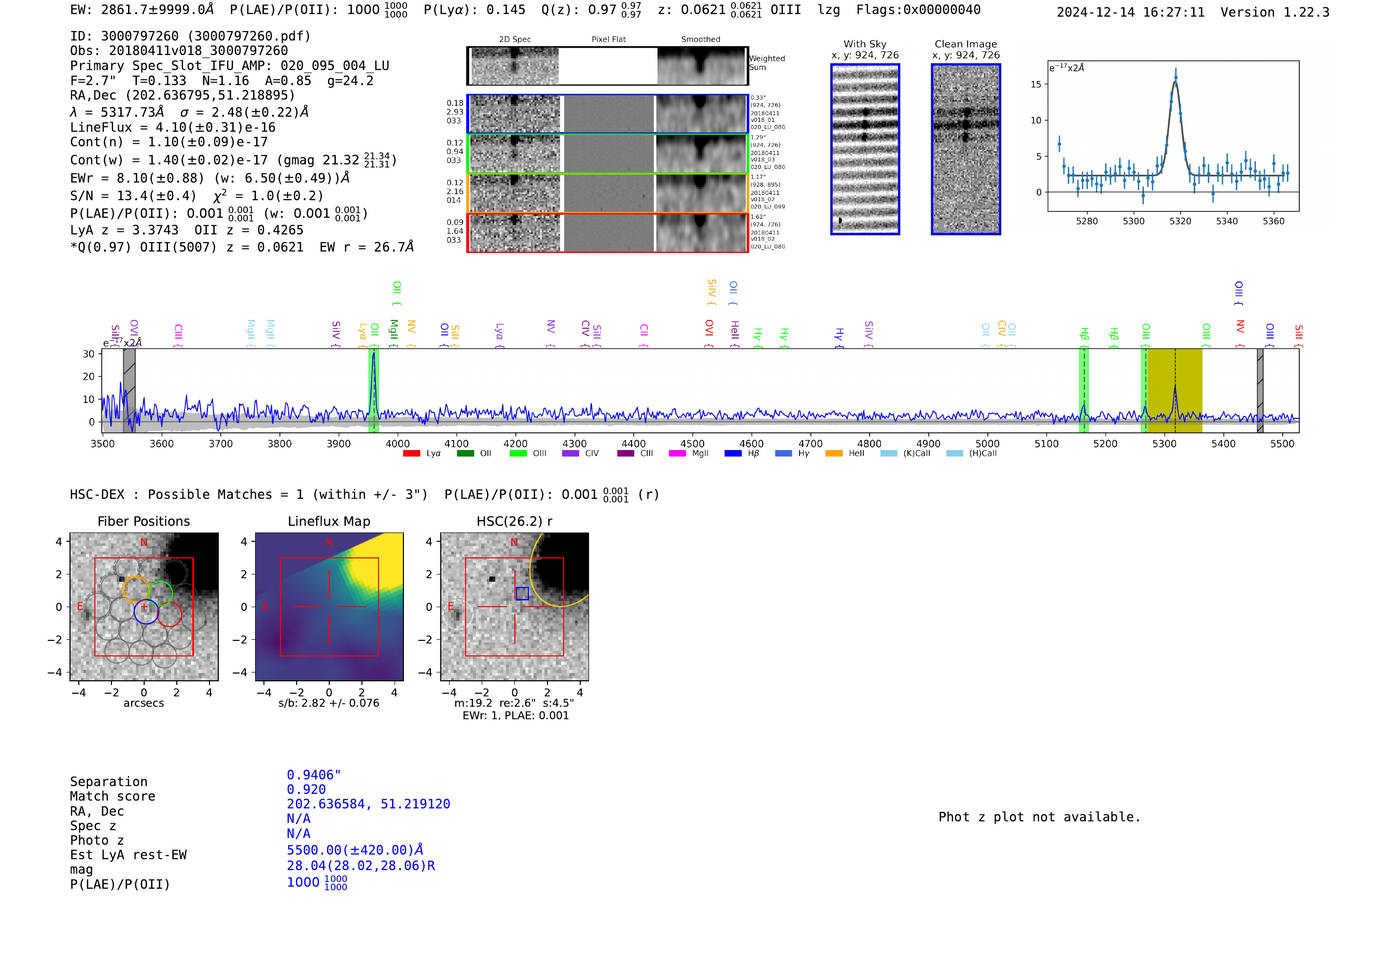The width and height of the screenshot is (1400, 953).
Task: Click the Est LyA rest-EW value 5500.00(±420.00)Å
Action: tap(355, 850)
